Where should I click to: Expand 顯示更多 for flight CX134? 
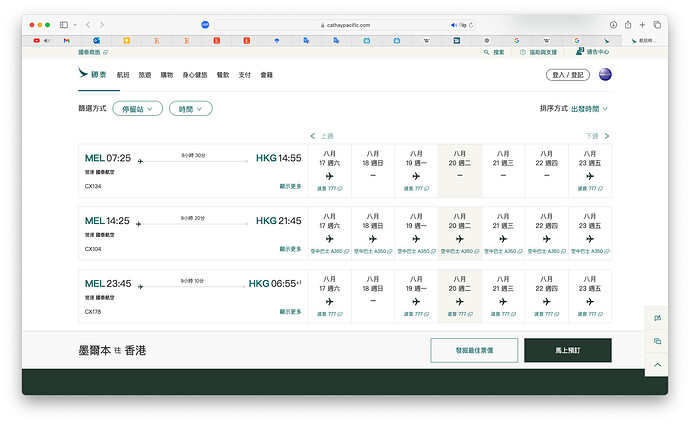290,186
